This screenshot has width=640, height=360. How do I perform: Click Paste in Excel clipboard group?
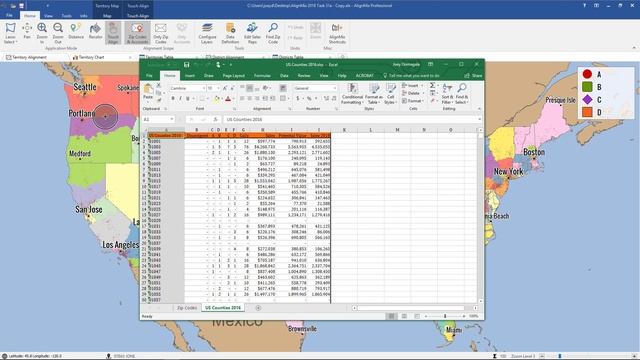[x=148, y=92]
